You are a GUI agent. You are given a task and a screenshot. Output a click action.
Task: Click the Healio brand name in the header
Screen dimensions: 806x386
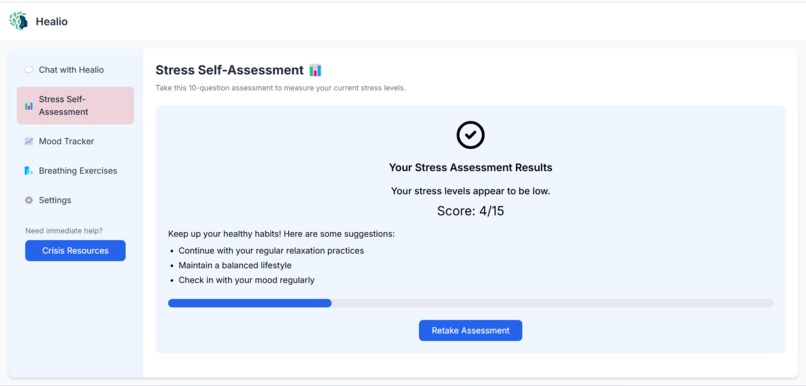pyautogui.click(x=51, y=22)
